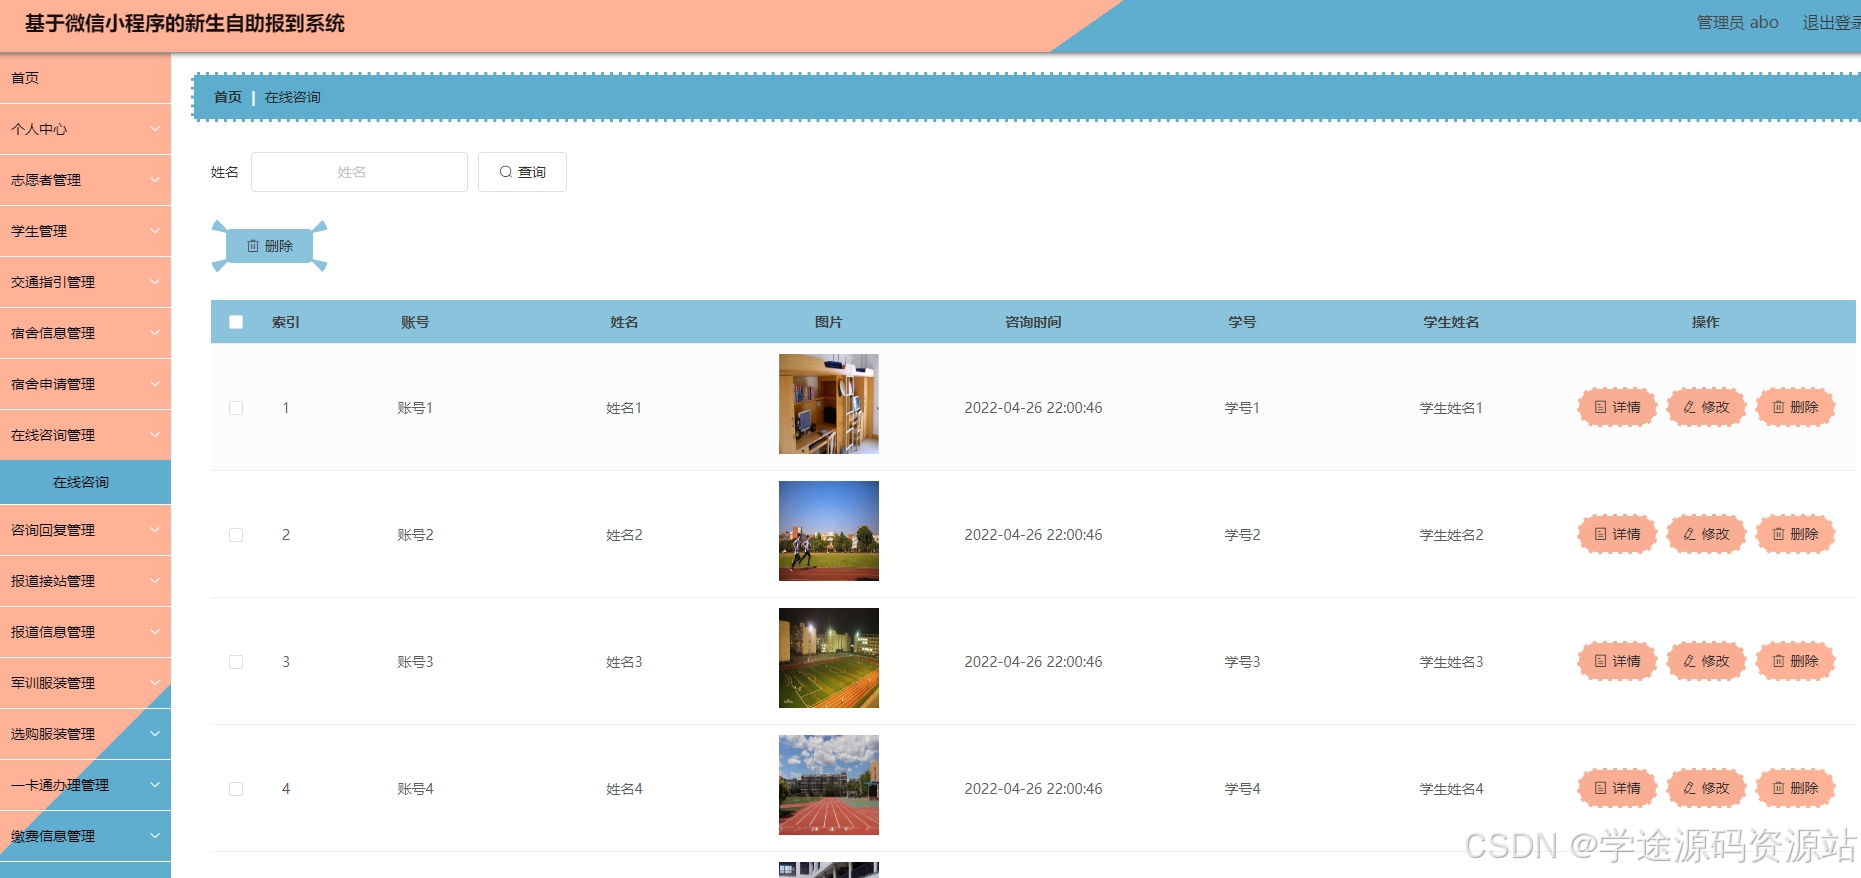Click the 管理员 abo account label
Image resolution: width=1861 pixels, height=878 pixels.
point(1737,22)
